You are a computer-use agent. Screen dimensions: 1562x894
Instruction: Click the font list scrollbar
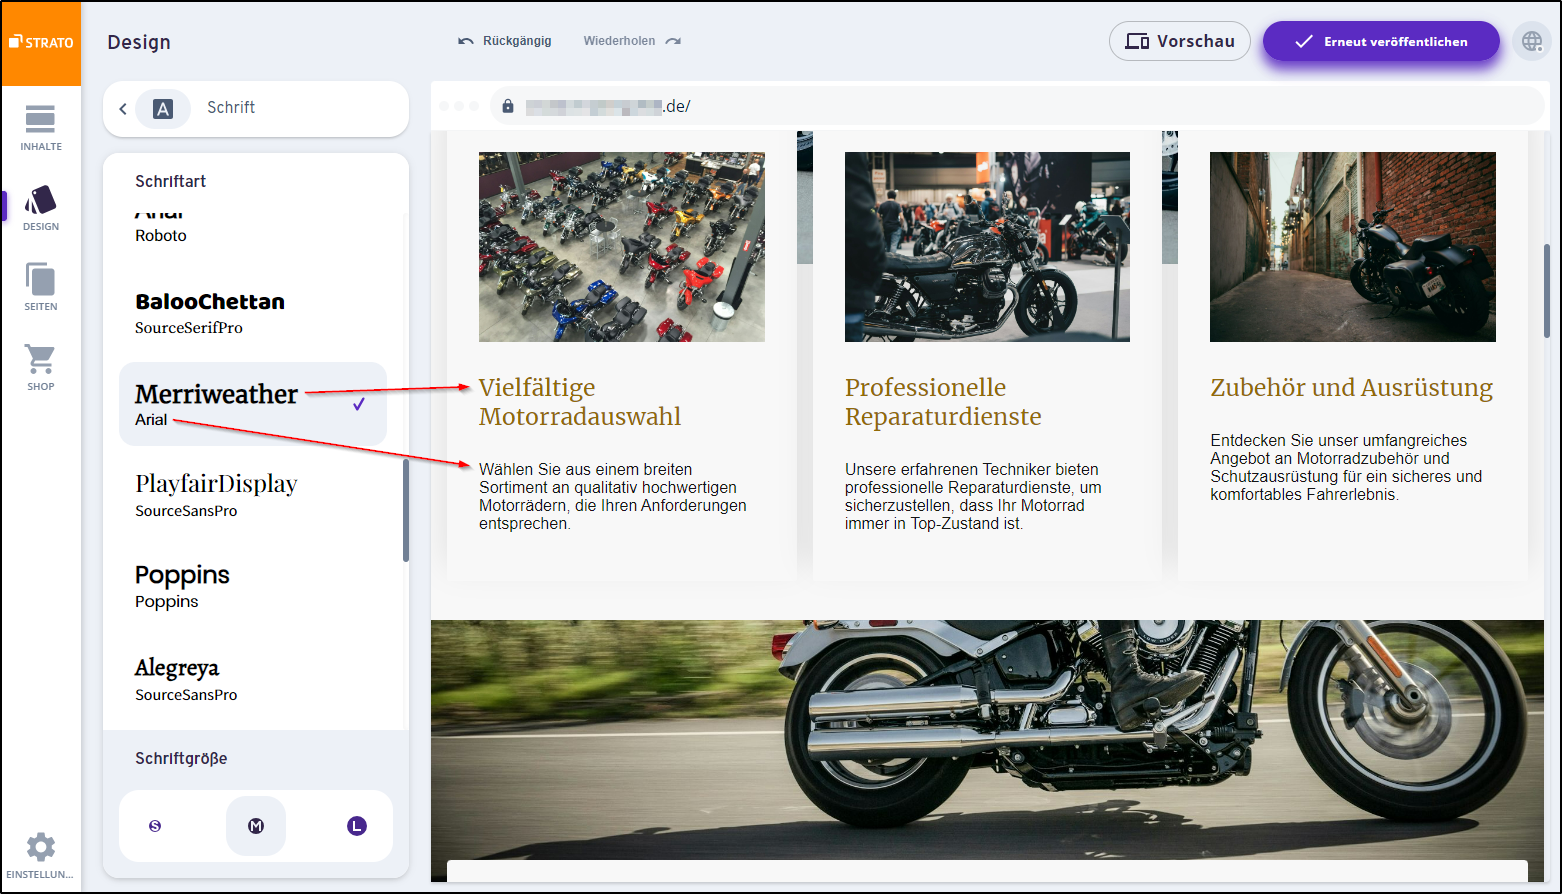point(405,510)
